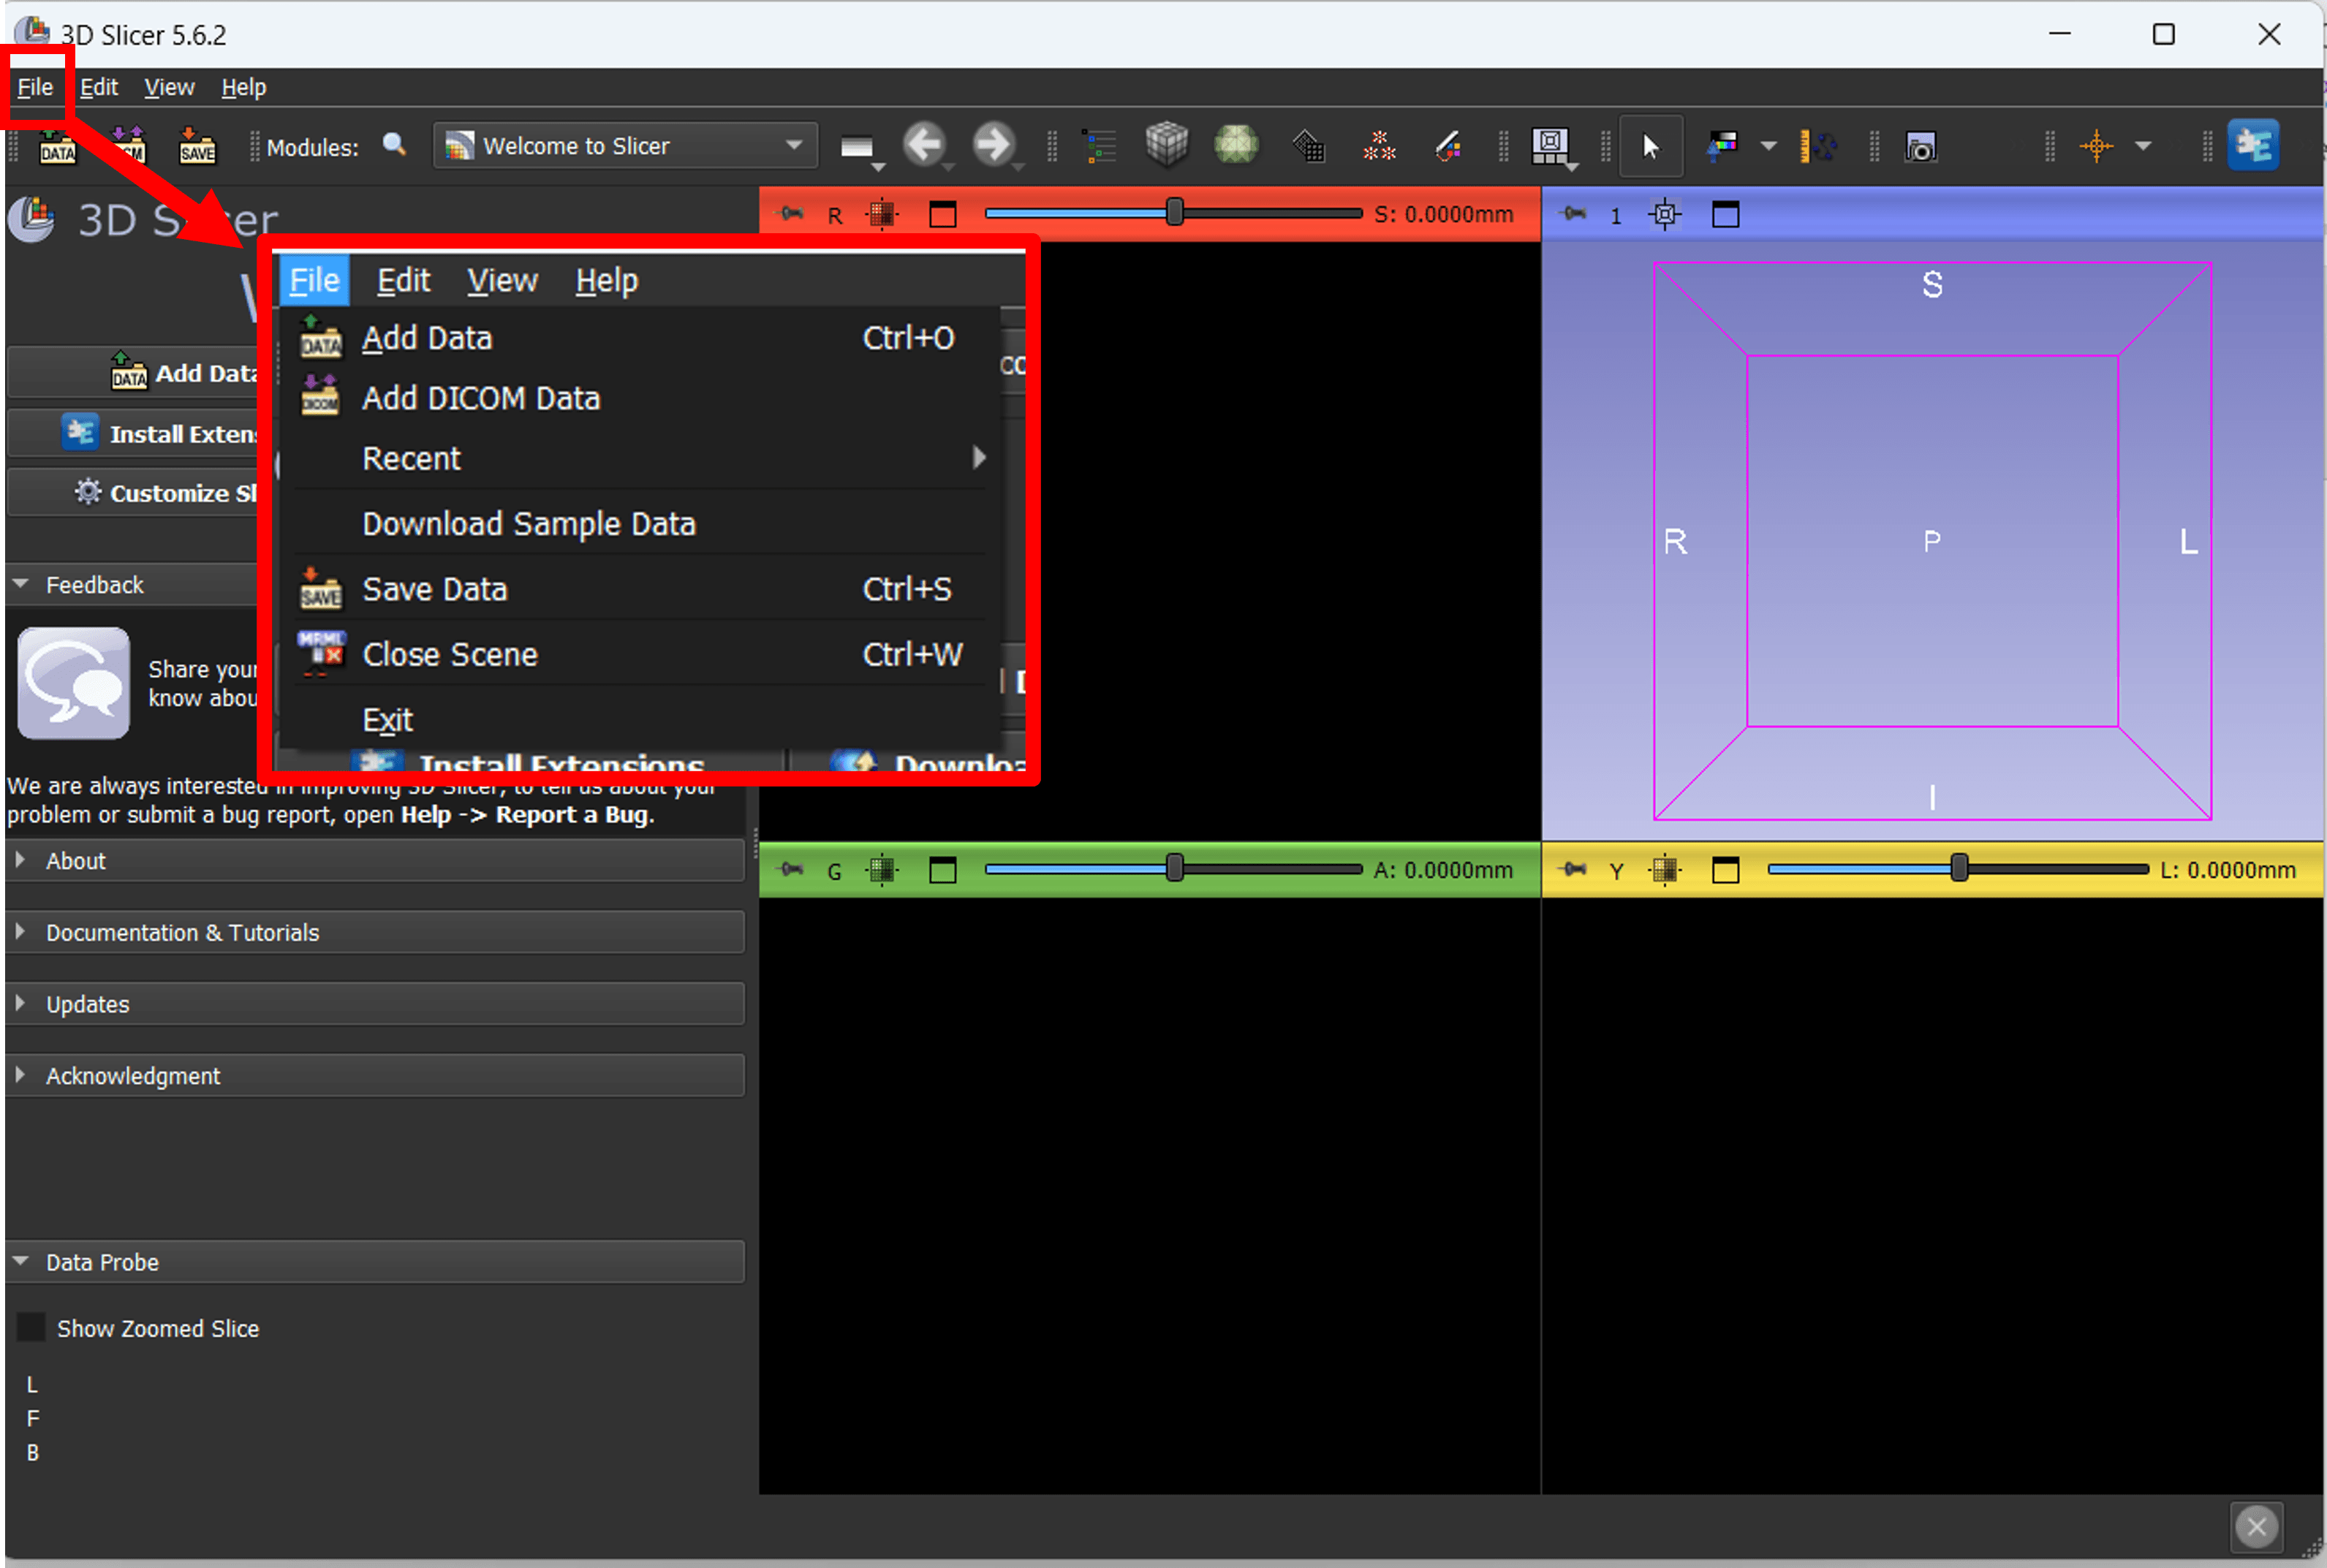Choose Download Sample Data menu entry
Screen dimensions: 2327x1568
pyautogui.click(x=640, y=524)
